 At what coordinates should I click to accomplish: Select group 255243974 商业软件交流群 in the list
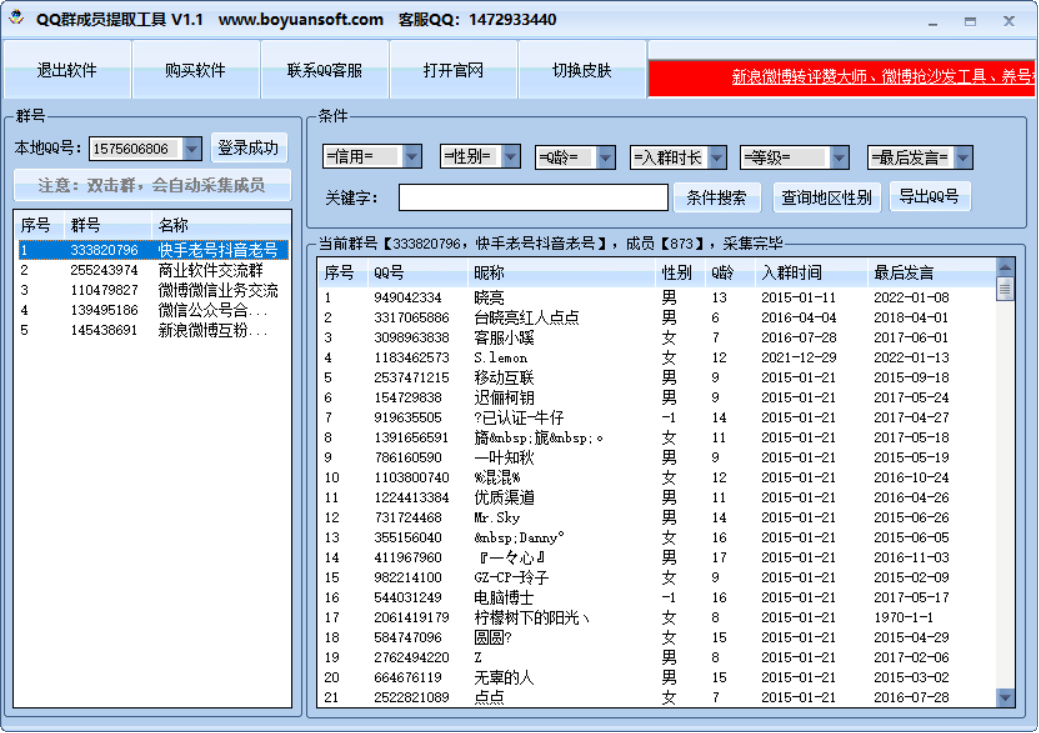150,269
